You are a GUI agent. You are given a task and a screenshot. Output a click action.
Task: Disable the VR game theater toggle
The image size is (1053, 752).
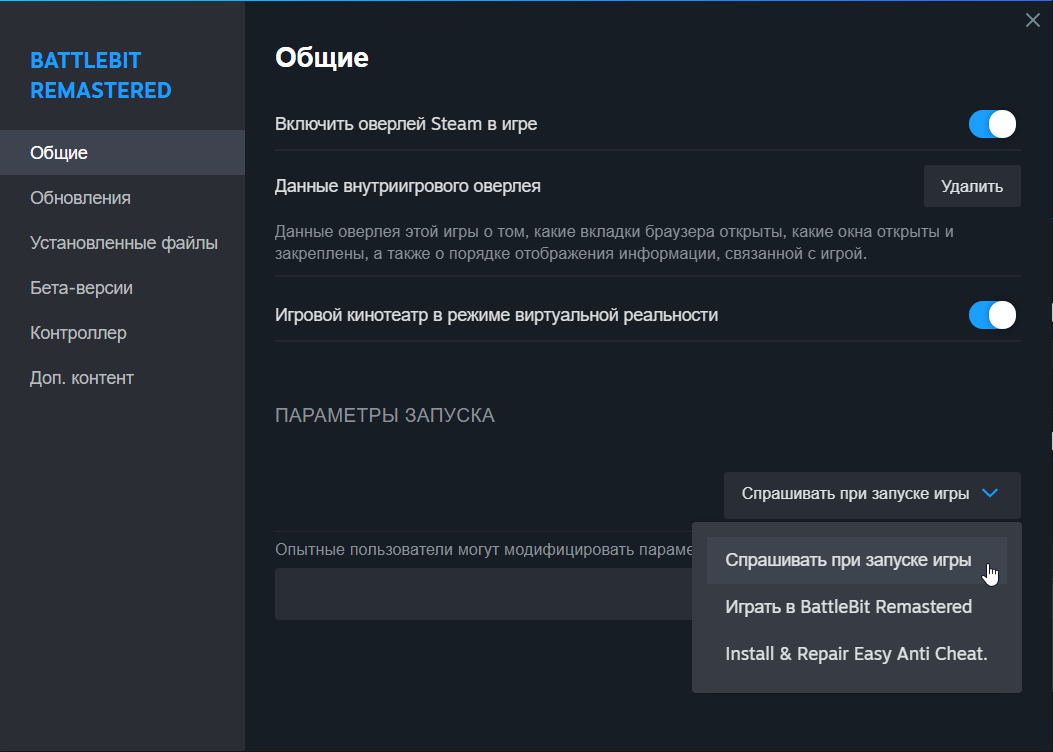(992, 315)
